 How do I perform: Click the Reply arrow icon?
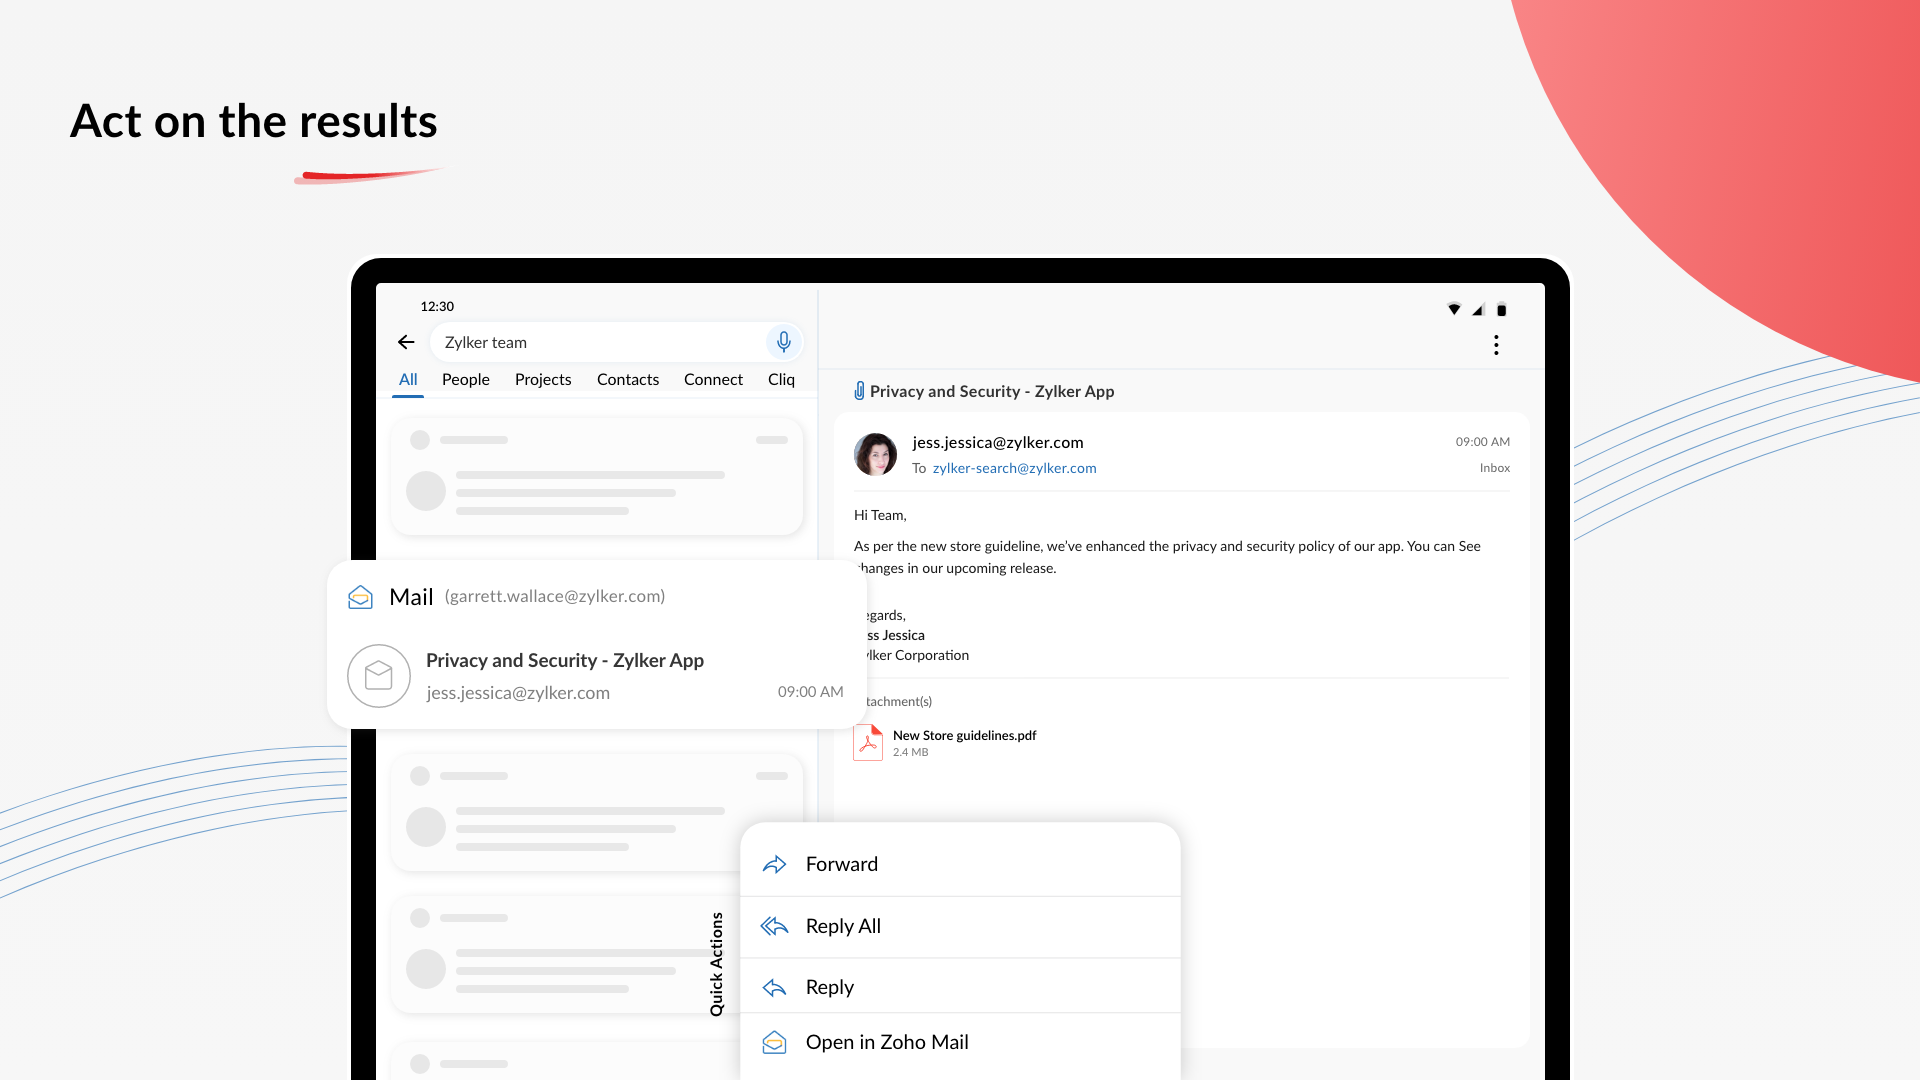775,988
